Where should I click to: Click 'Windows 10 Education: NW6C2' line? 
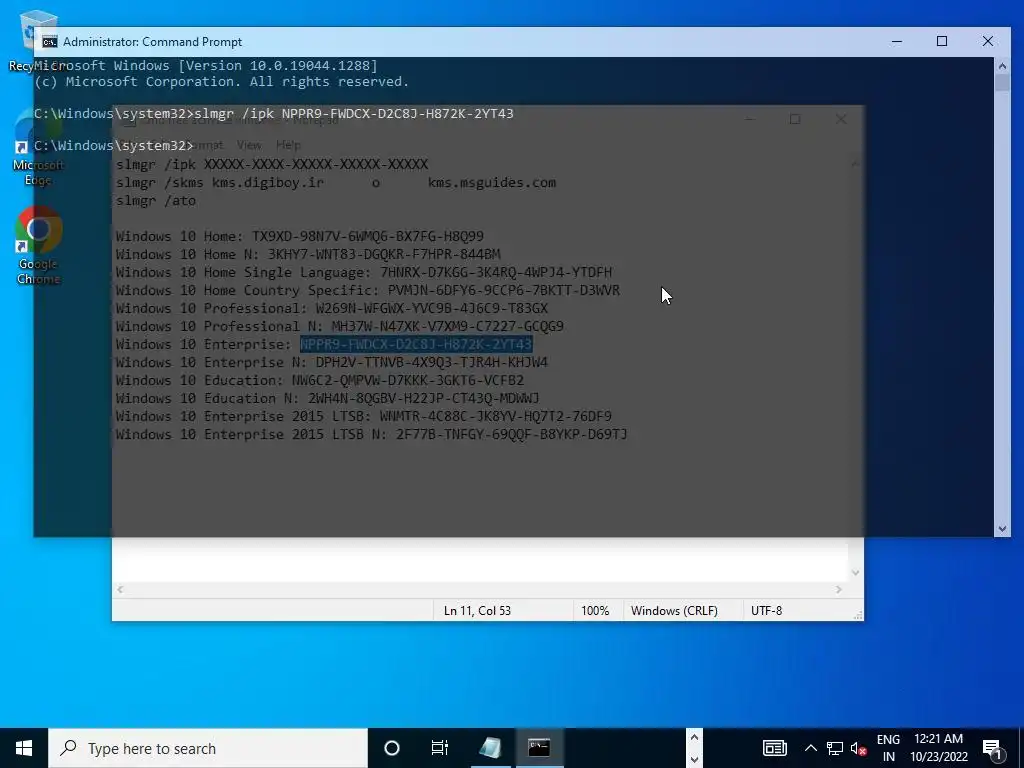coord(320,380)
